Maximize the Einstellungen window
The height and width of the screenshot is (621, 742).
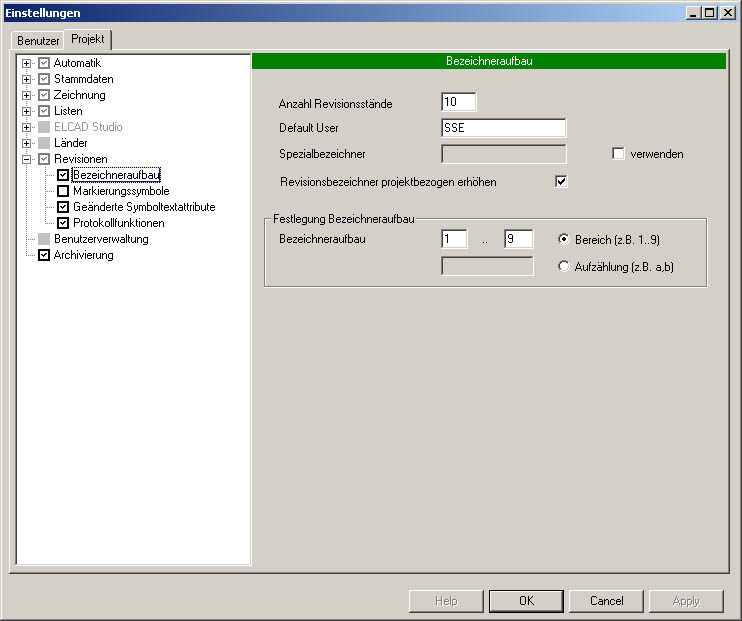click(710, 13)
